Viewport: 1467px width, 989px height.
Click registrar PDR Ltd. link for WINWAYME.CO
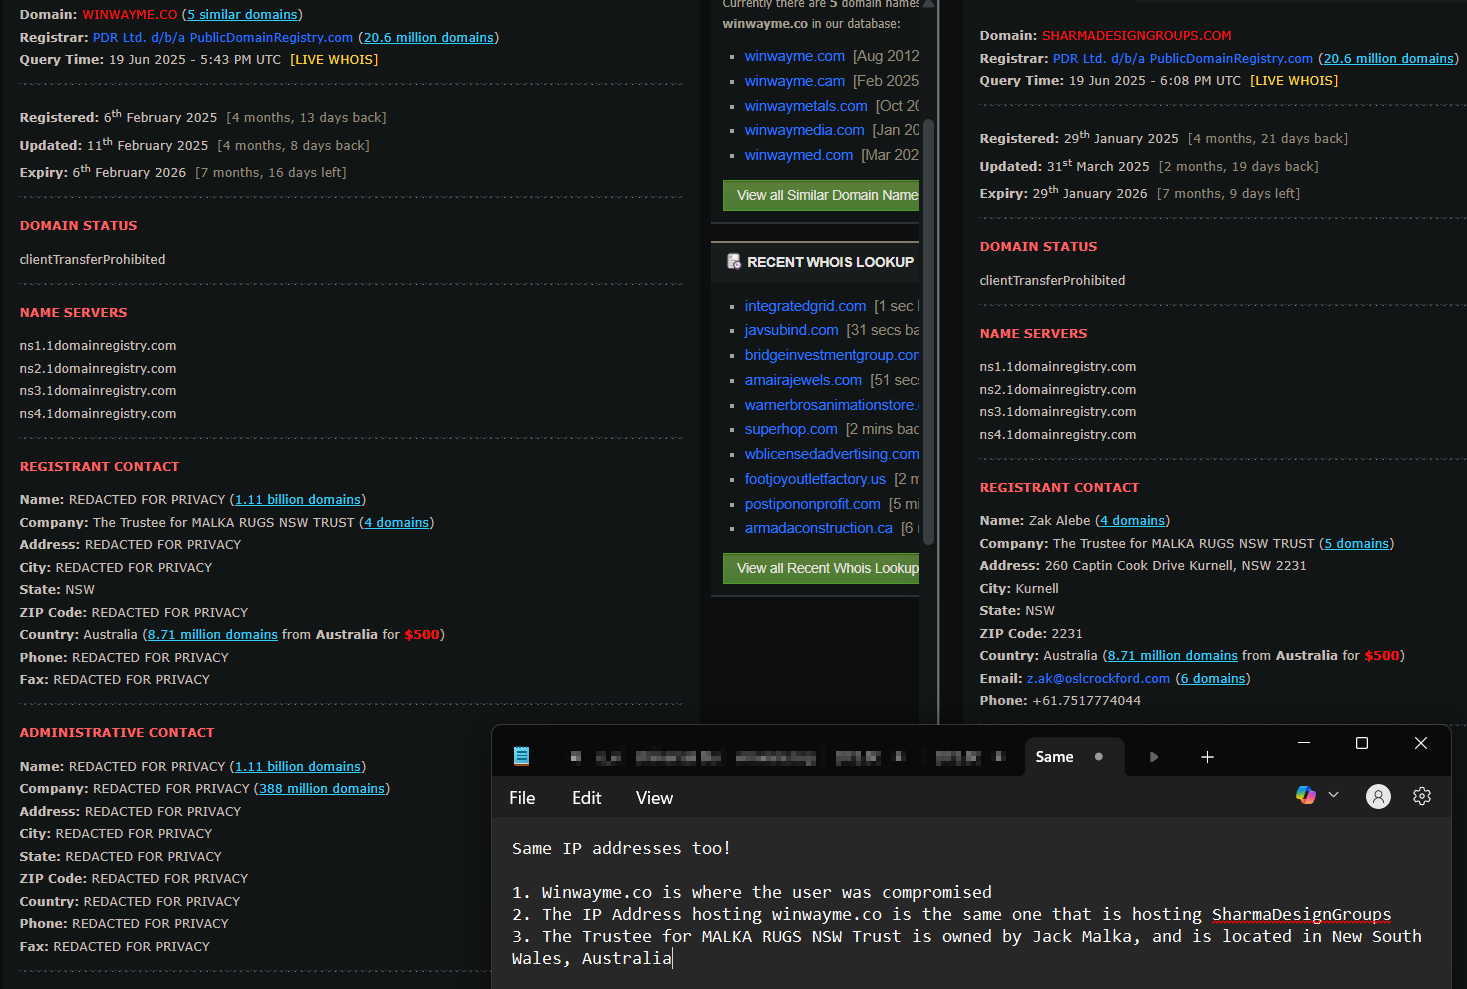(223, 38)
